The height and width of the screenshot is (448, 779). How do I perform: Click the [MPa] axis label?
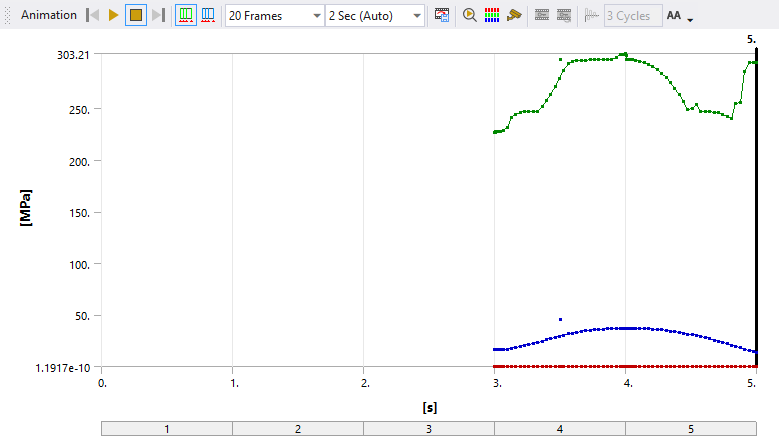[26, 208]
